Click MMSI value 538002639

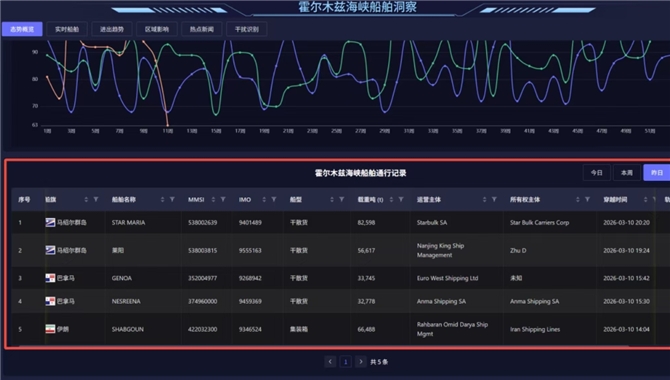coord(203,222)
